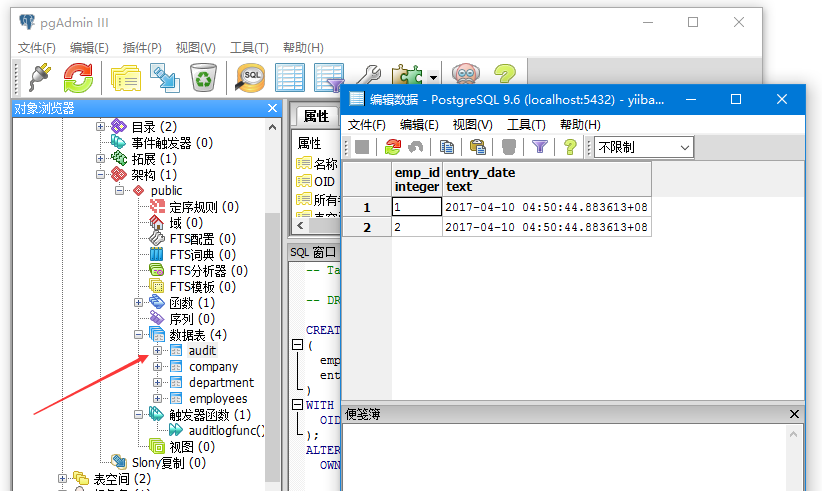The width and height of the screenshot is (822, 491).
Task: Close the 便笺簿 scratch pad panel
Action: coord(794,414)
